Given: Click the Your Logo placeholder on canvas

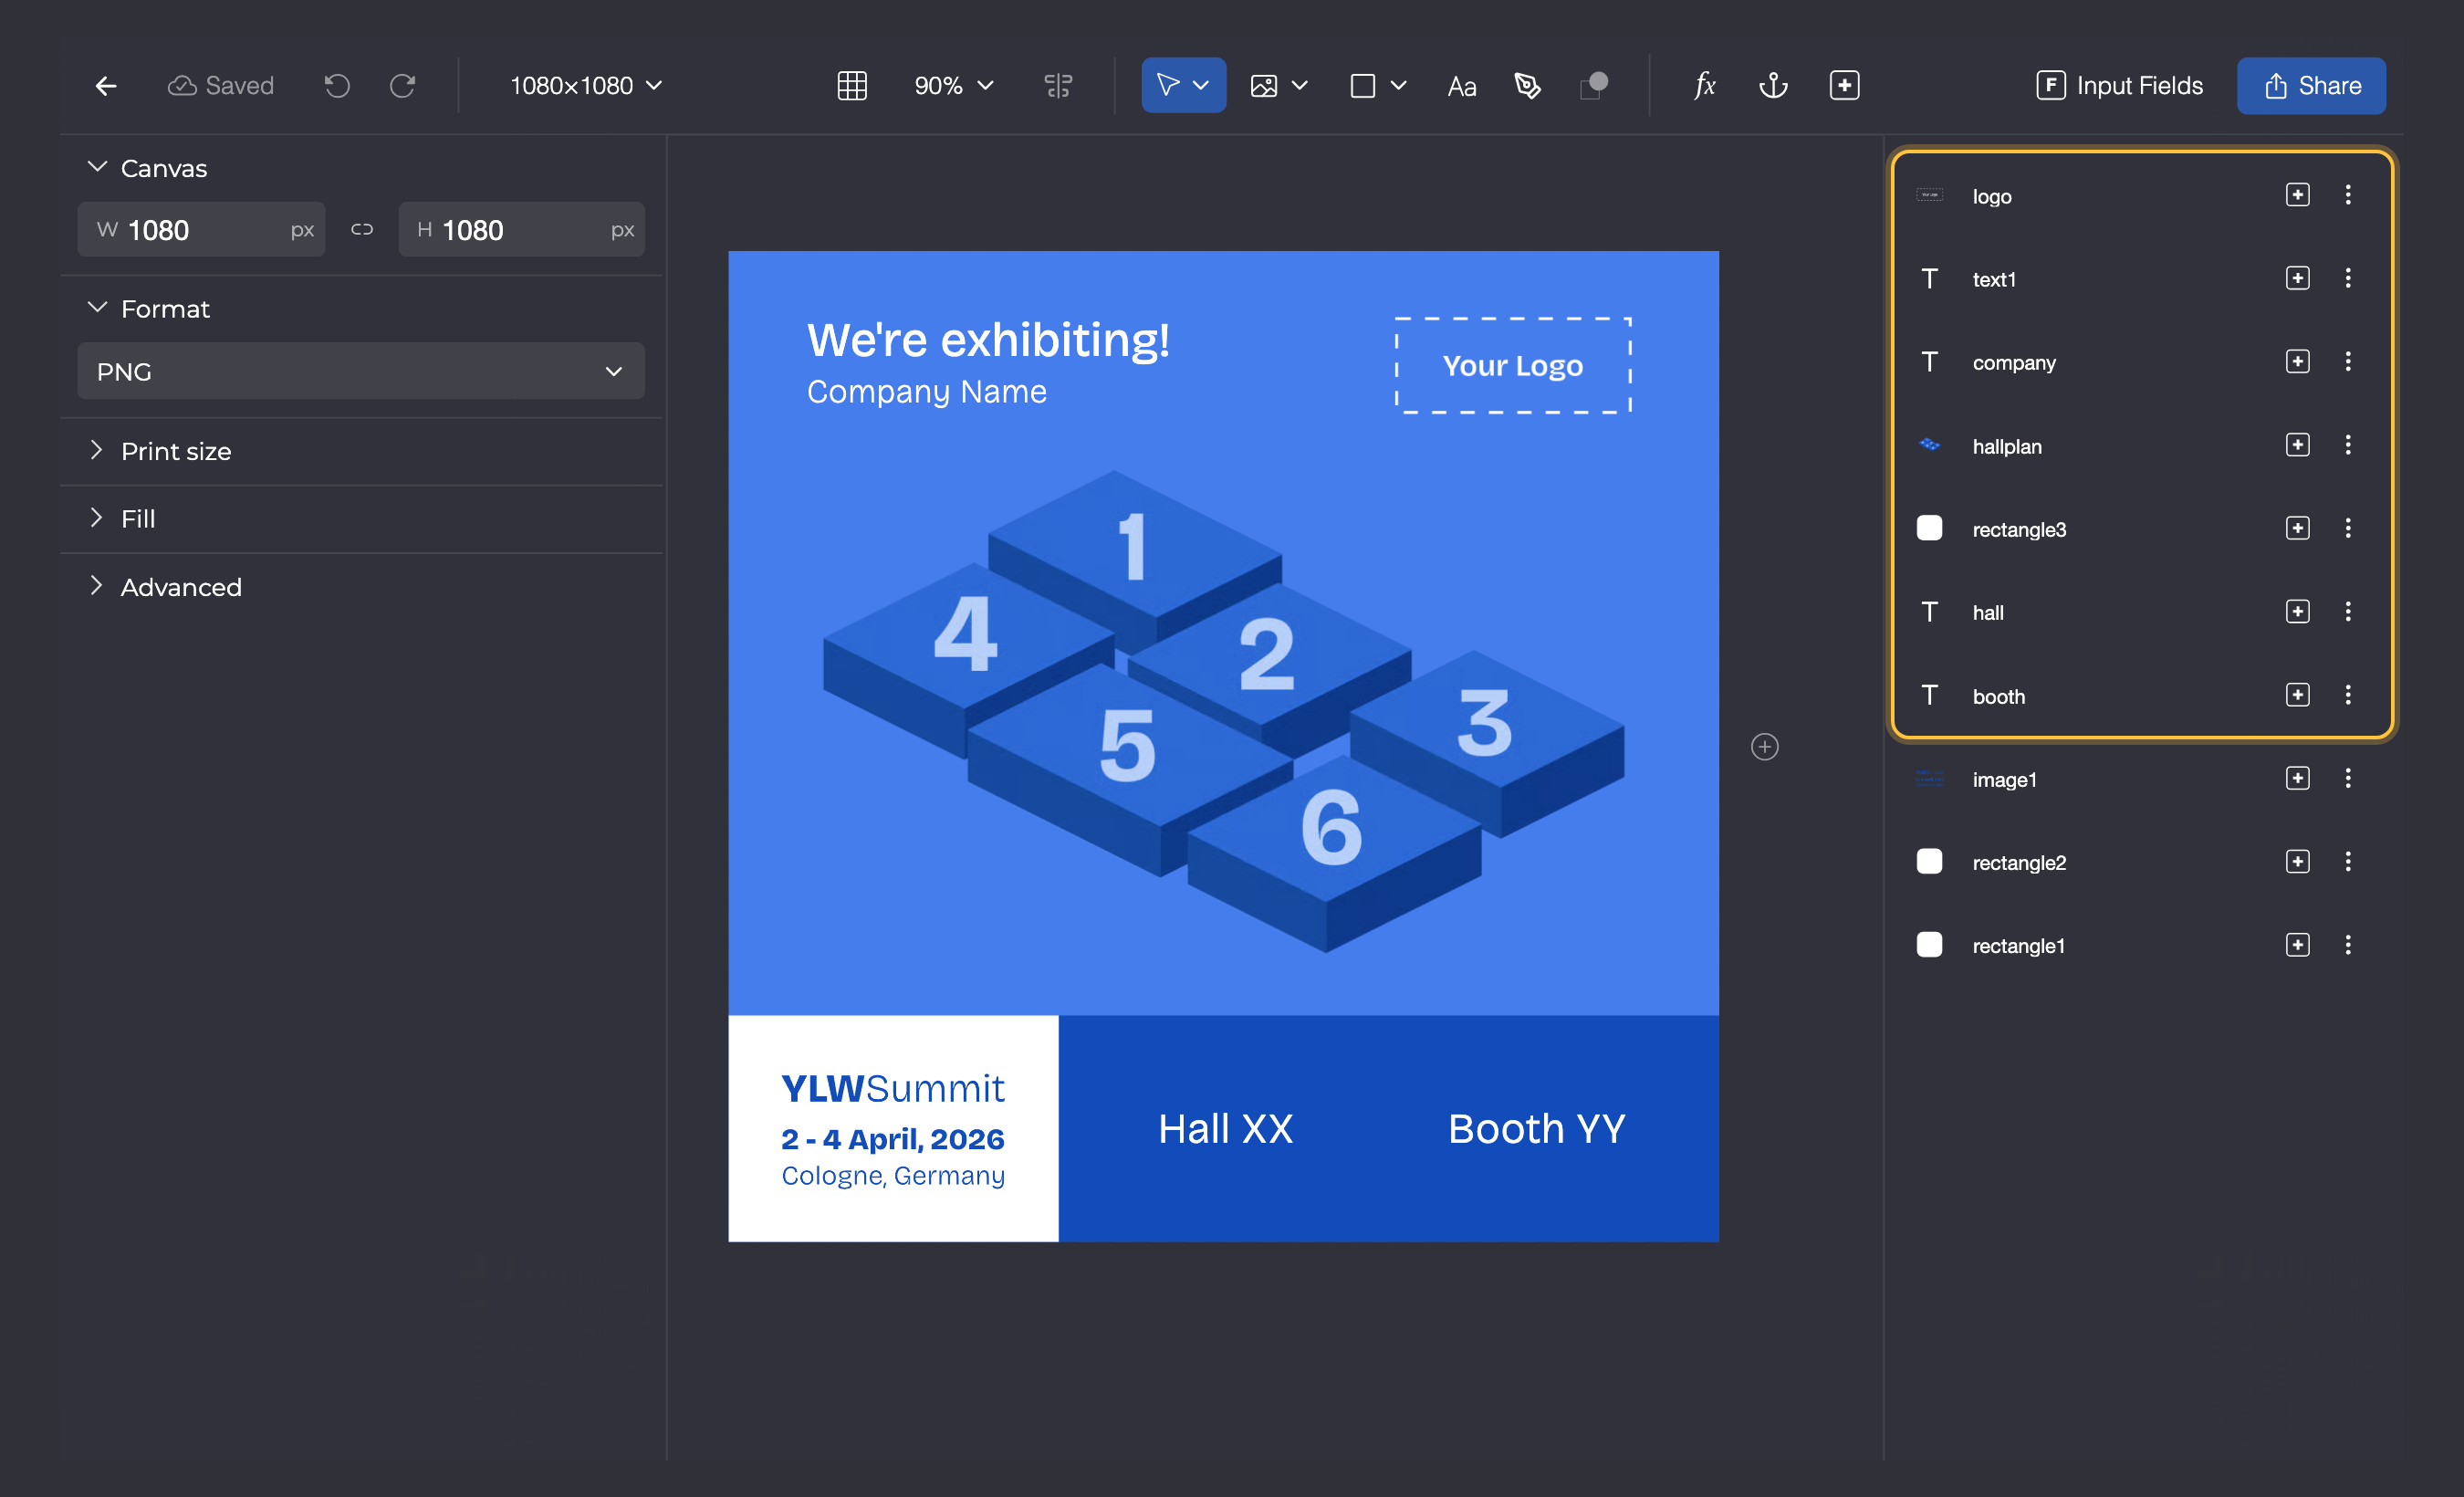Looking at the screenshot, I should [x=1513, y=365].
